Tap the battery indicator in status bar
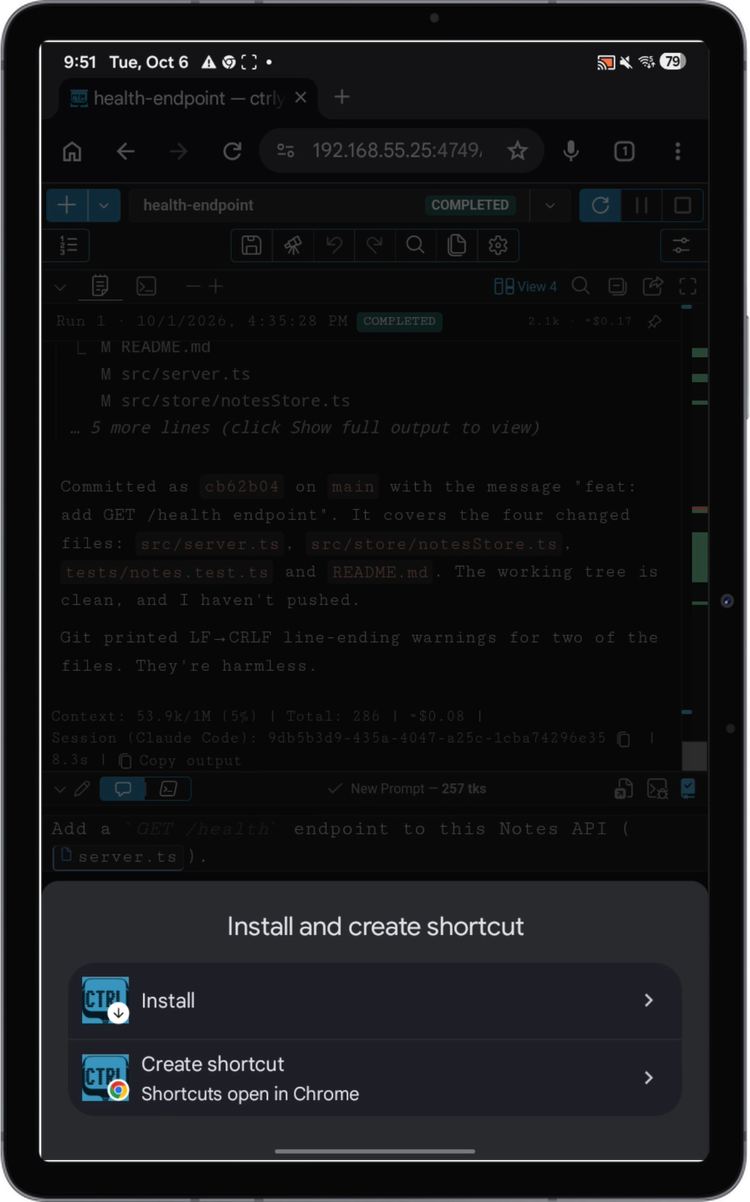This screenshot has width=750, height=1202. (672, 62)
